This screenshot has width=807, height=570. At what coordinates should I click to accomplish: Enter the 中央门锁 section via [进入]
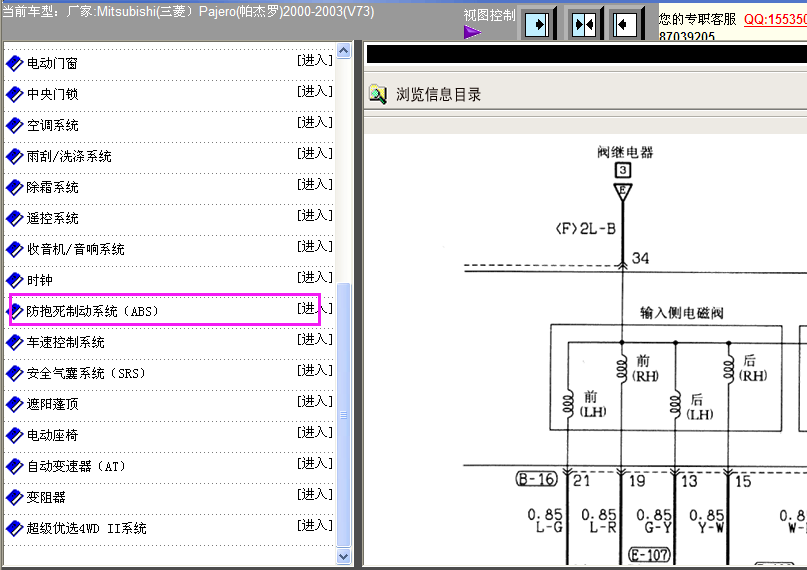point(315,92)
